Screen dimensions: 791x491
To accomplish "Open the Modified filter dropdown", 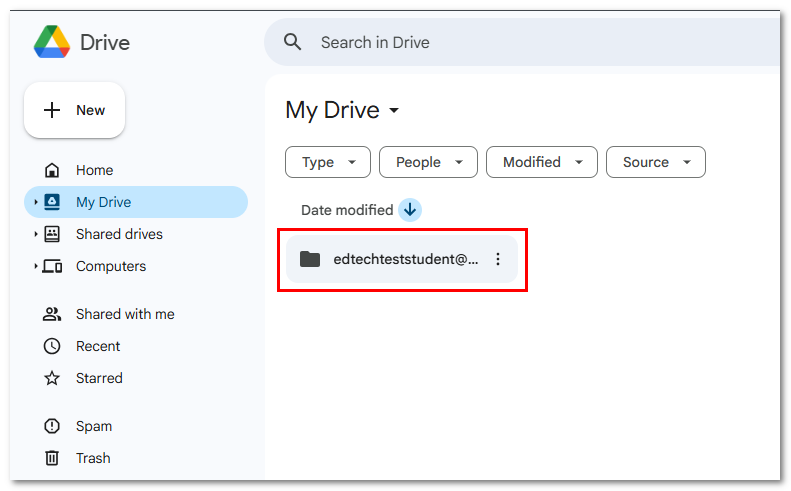I will coord(542,162).
